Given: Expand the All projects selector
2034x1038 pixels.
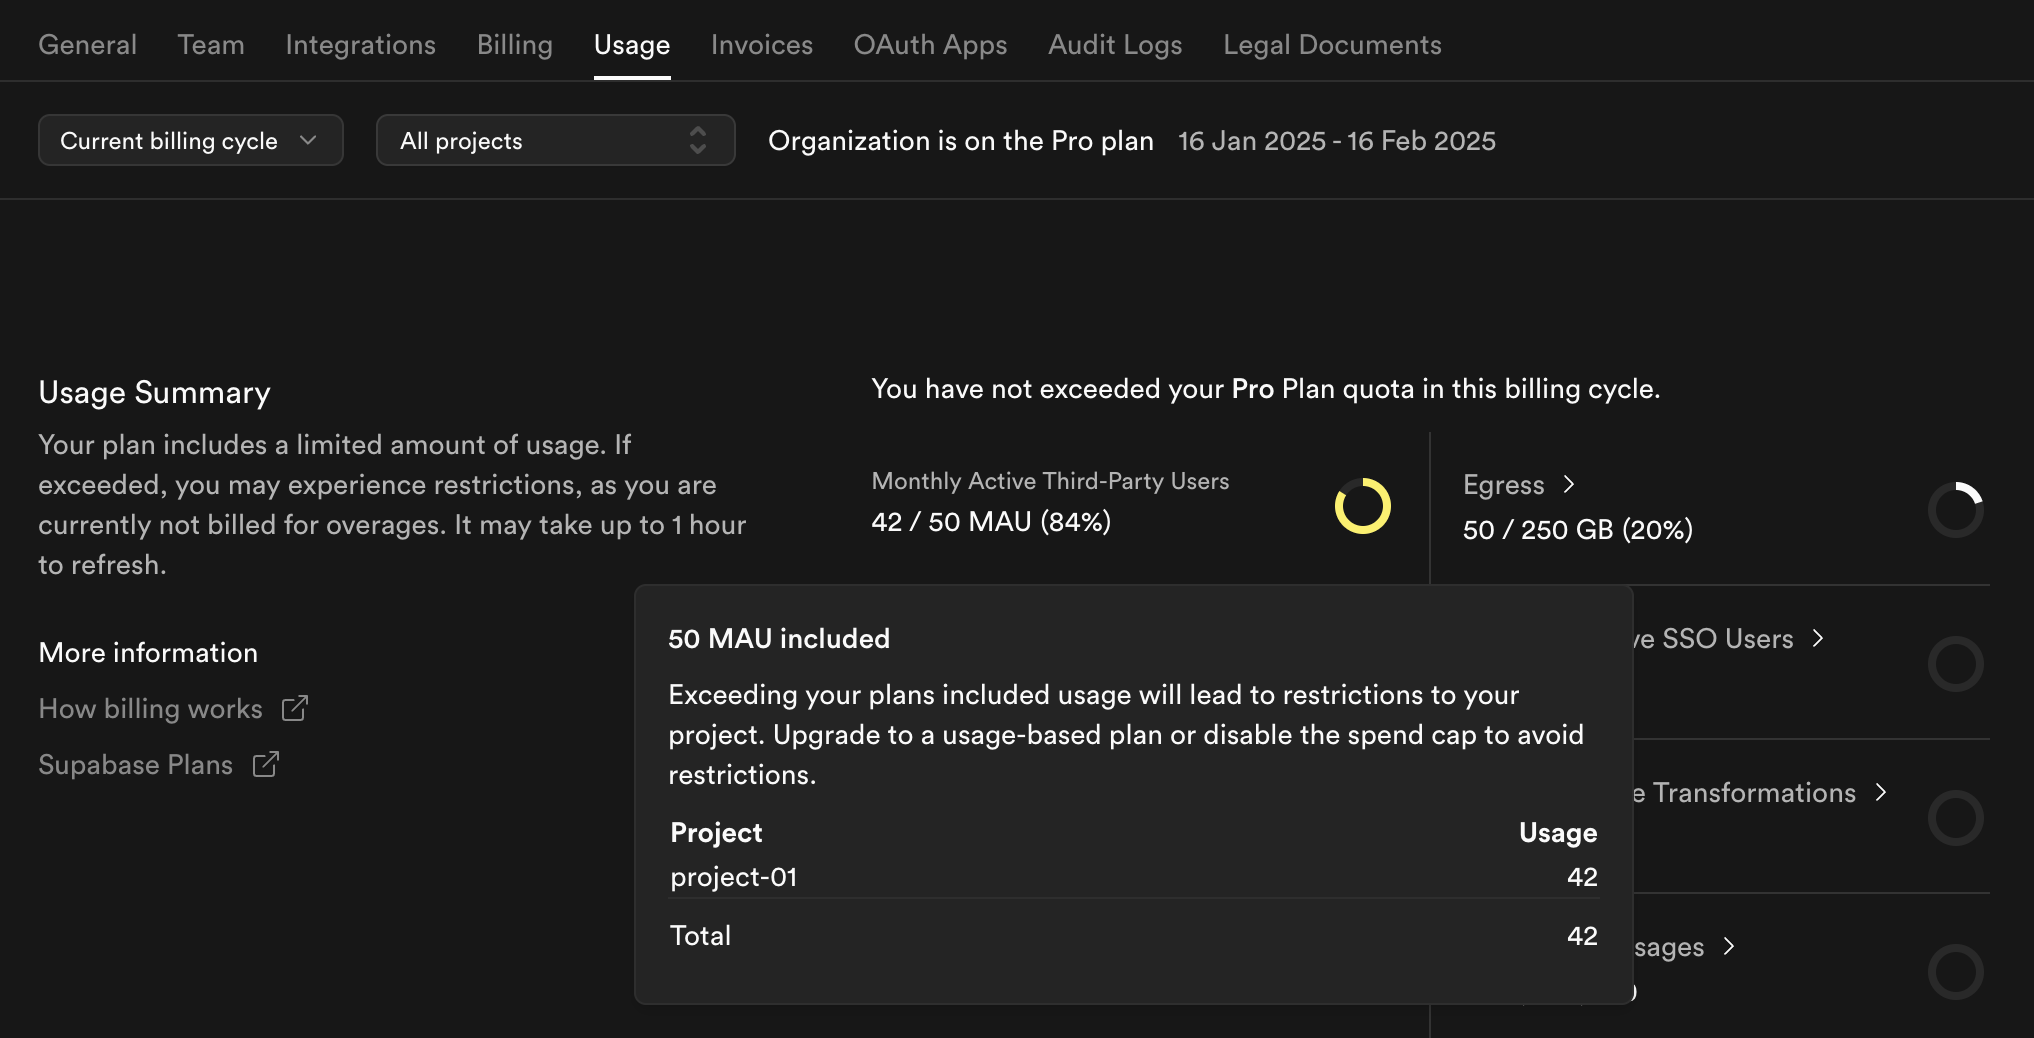Looking at the screenshot, I should click(555, 140).
